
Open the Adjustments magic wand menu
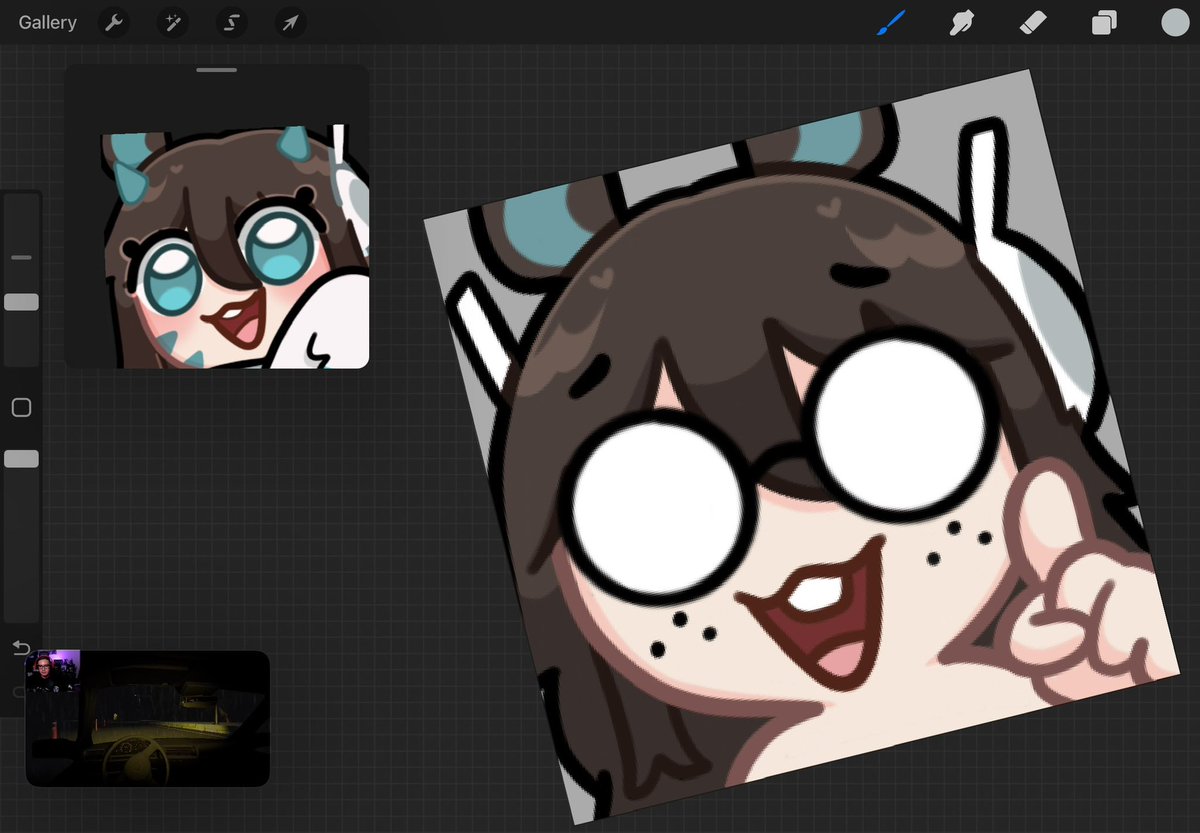pyautogui.click(x=172, y=22)
